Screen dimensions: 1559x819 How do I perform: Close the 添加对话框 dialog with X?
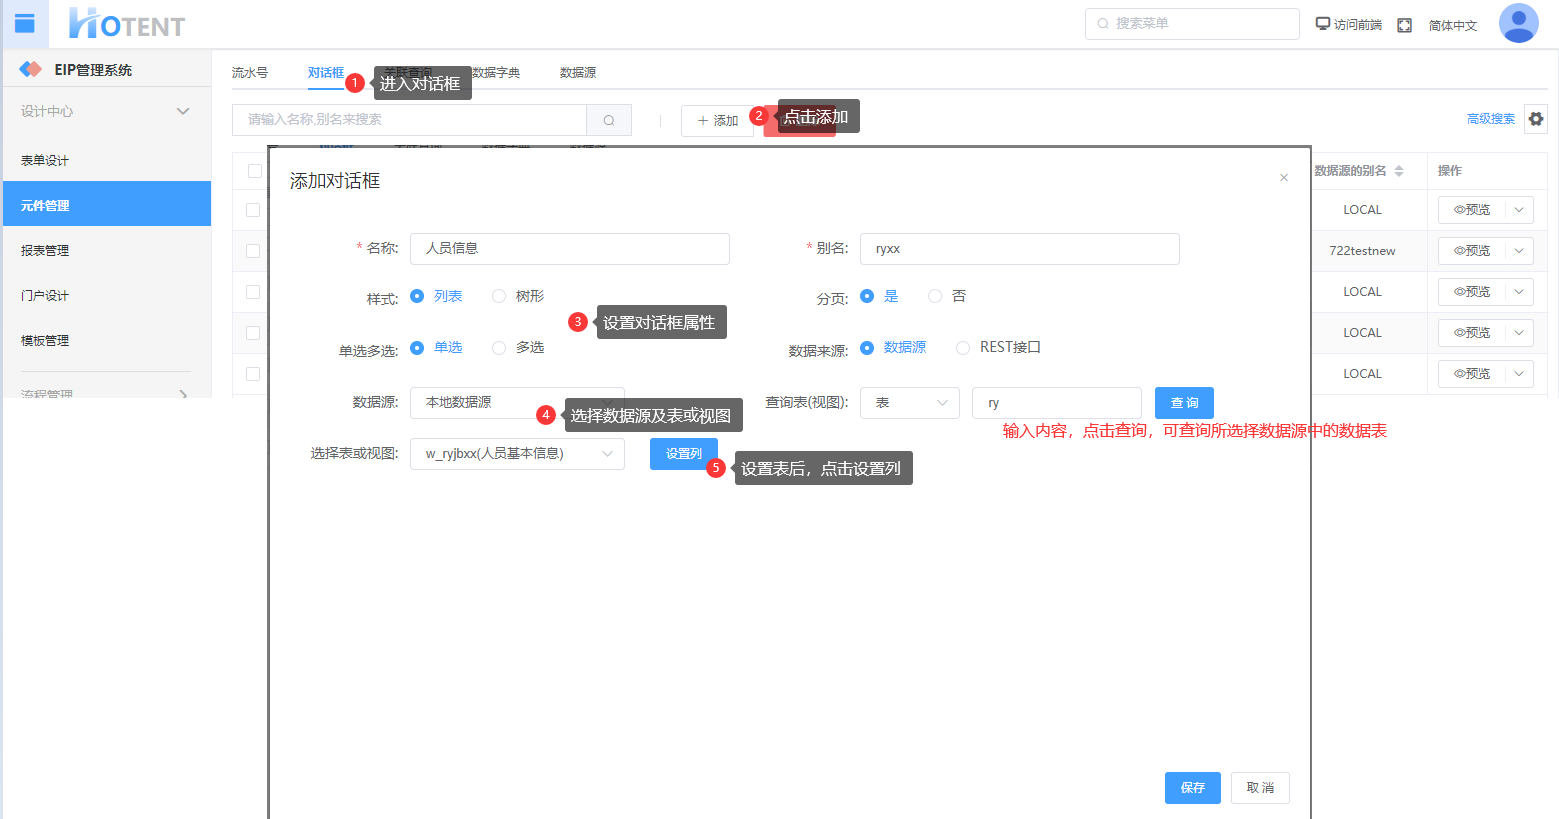click(1284, 178)
